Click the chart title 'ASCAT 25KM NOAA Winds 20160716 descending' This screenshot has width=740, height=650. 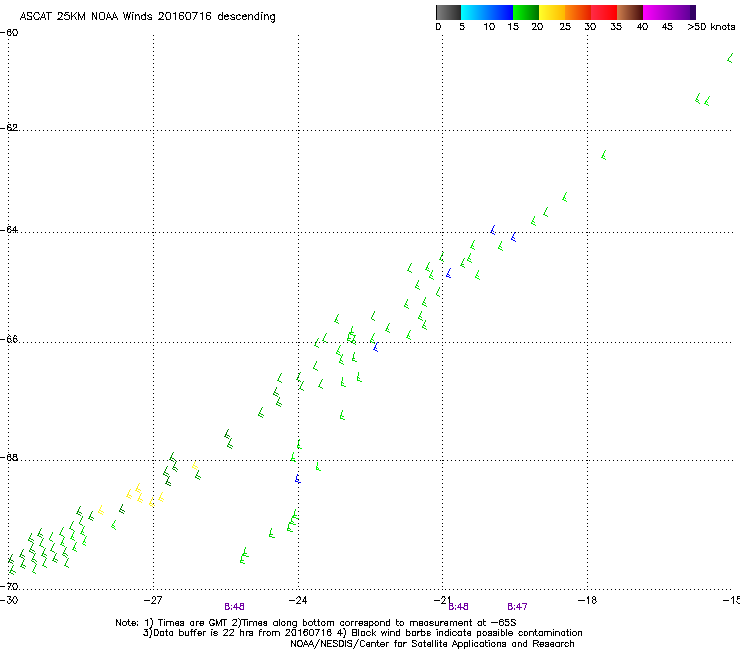click(147, 17)
